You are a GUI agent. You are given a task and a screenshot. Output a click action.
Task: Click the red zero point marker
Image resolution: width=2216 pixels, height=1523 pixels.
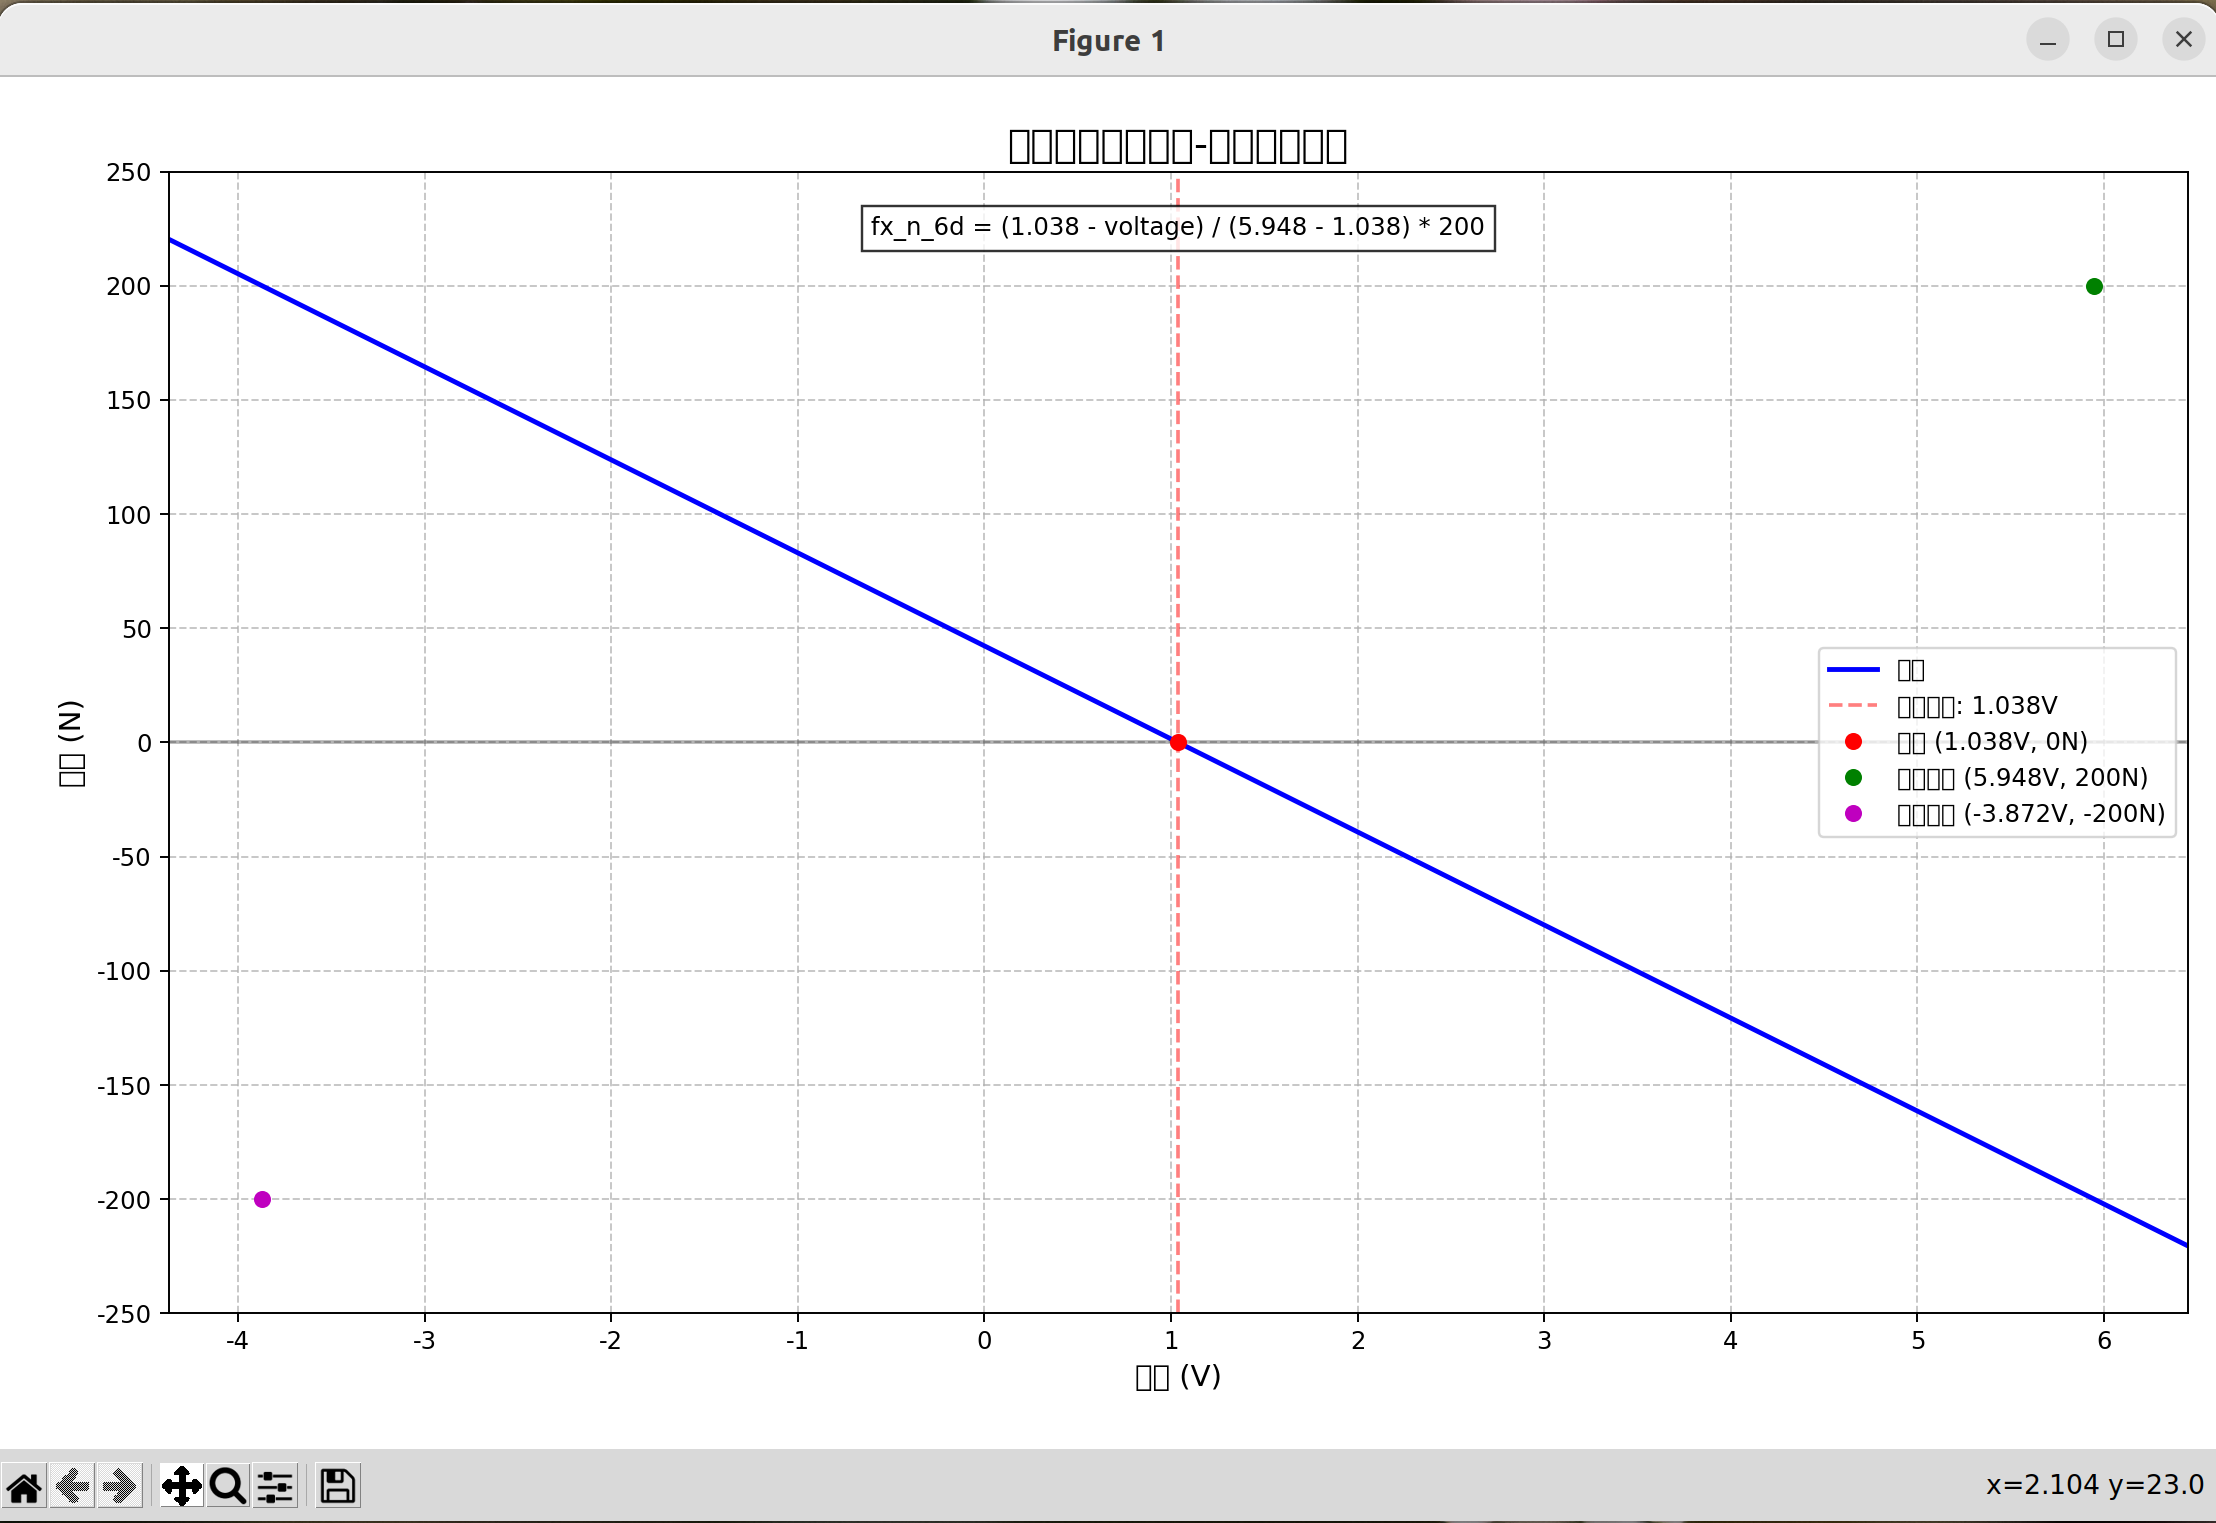tap(1178, 742)
